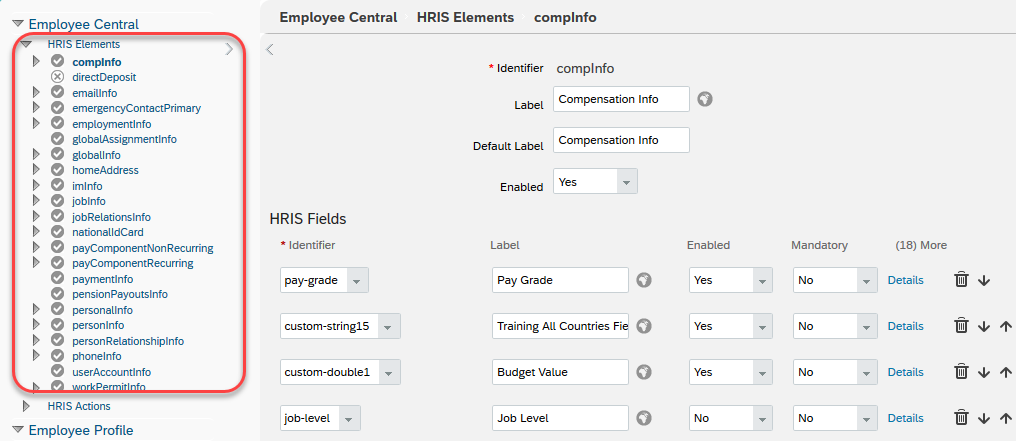The width and height of the screenshot is (1016, 441).
Task: Move job-level field down
Action: [x=984, y=418]
